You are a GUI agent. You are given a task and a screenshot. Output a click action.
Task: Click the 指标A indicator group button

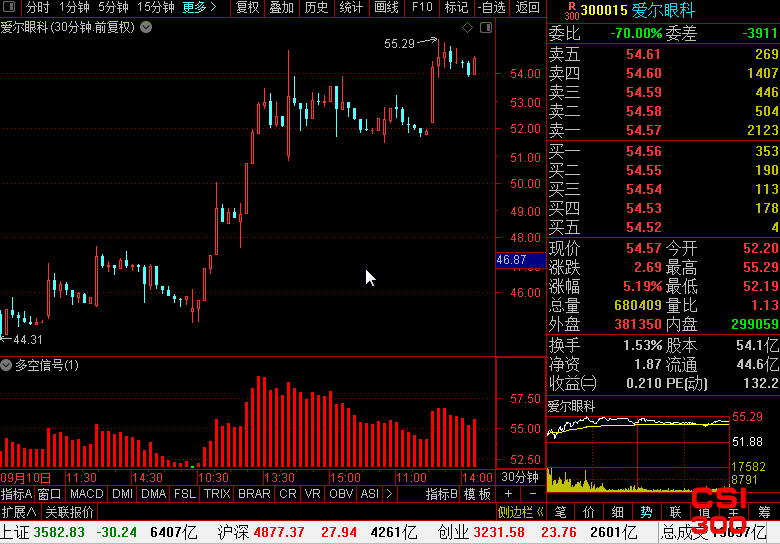tap(16, 494)
